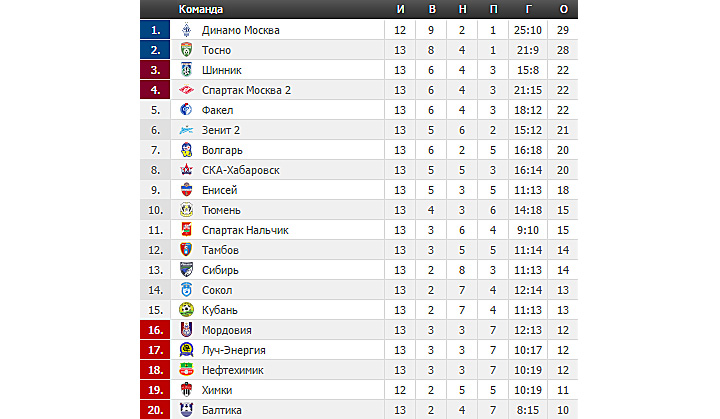Select the Енисей team row
Screen dimensions: 720x419
[x=359, y=190]
